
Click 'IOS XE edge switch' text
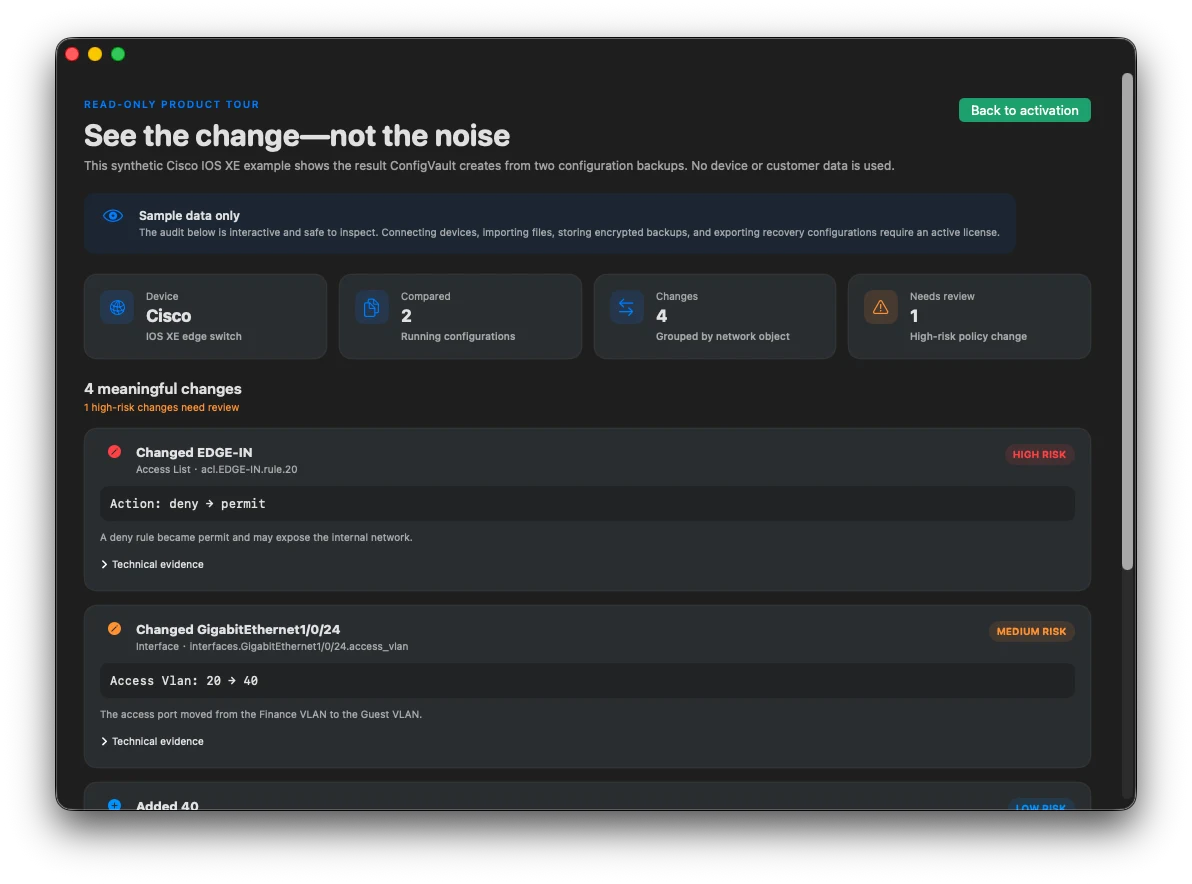(x=194, y=336)
